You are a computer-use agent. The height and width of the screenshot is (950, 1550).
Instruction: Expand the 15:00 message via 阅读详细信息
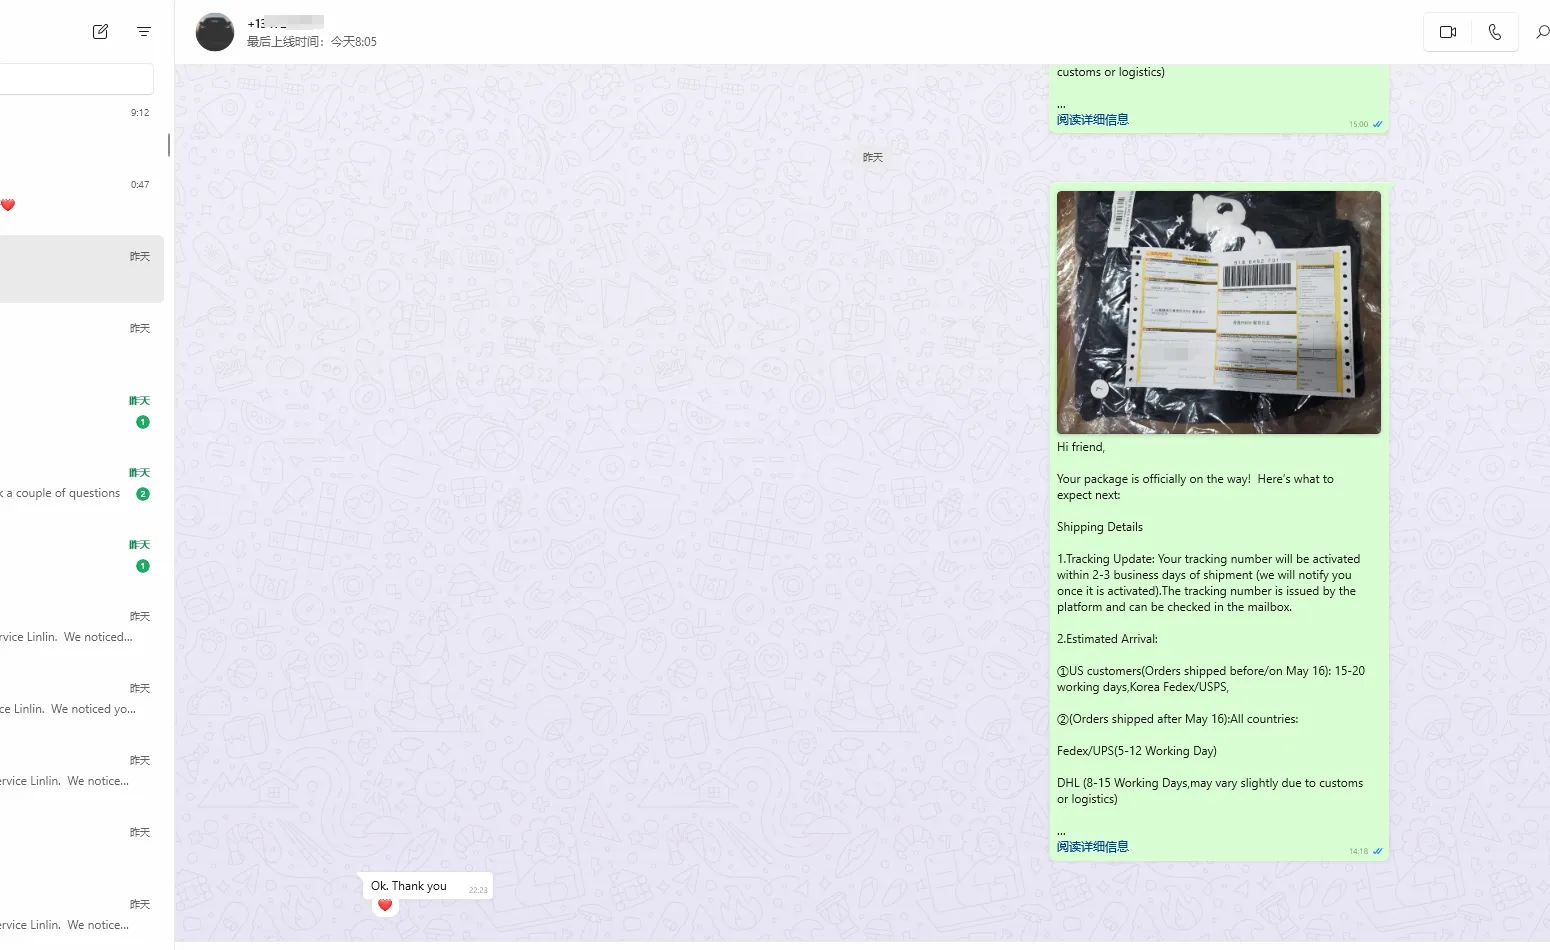tap(1092, 120)
